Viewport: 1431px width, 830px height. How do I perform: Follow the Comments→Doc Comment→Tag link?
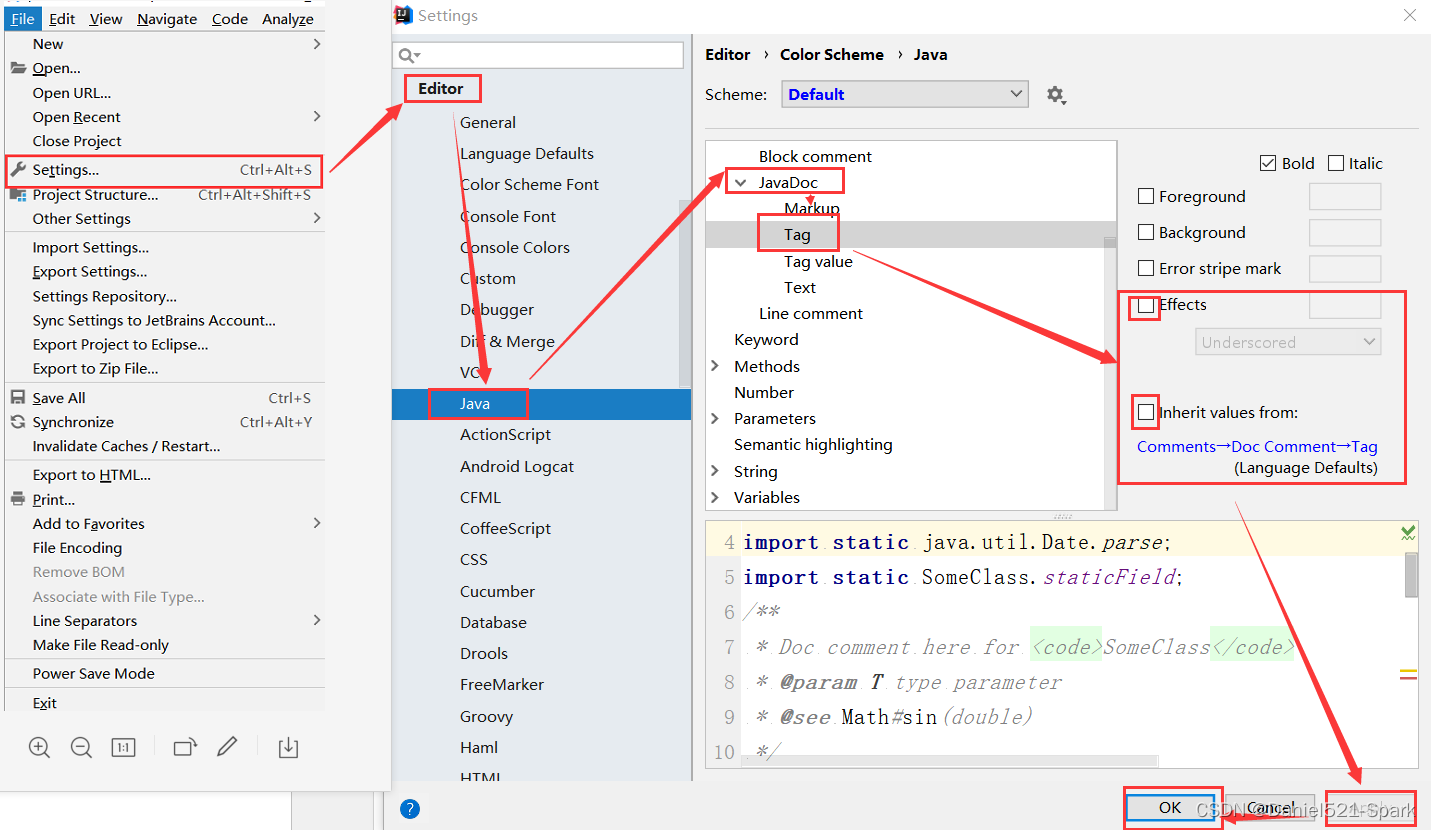pyautogui.click(x=1257, y=447)
